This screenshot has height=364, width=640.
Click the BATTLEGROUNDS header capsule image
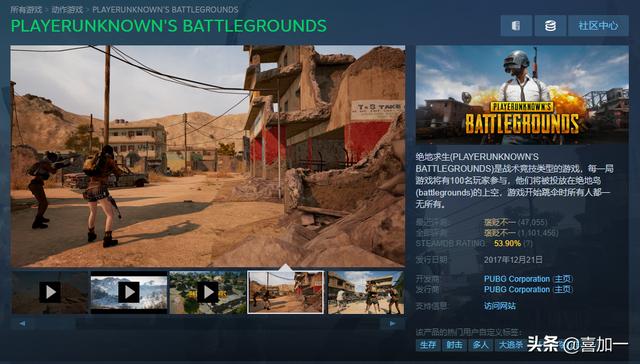522,94
